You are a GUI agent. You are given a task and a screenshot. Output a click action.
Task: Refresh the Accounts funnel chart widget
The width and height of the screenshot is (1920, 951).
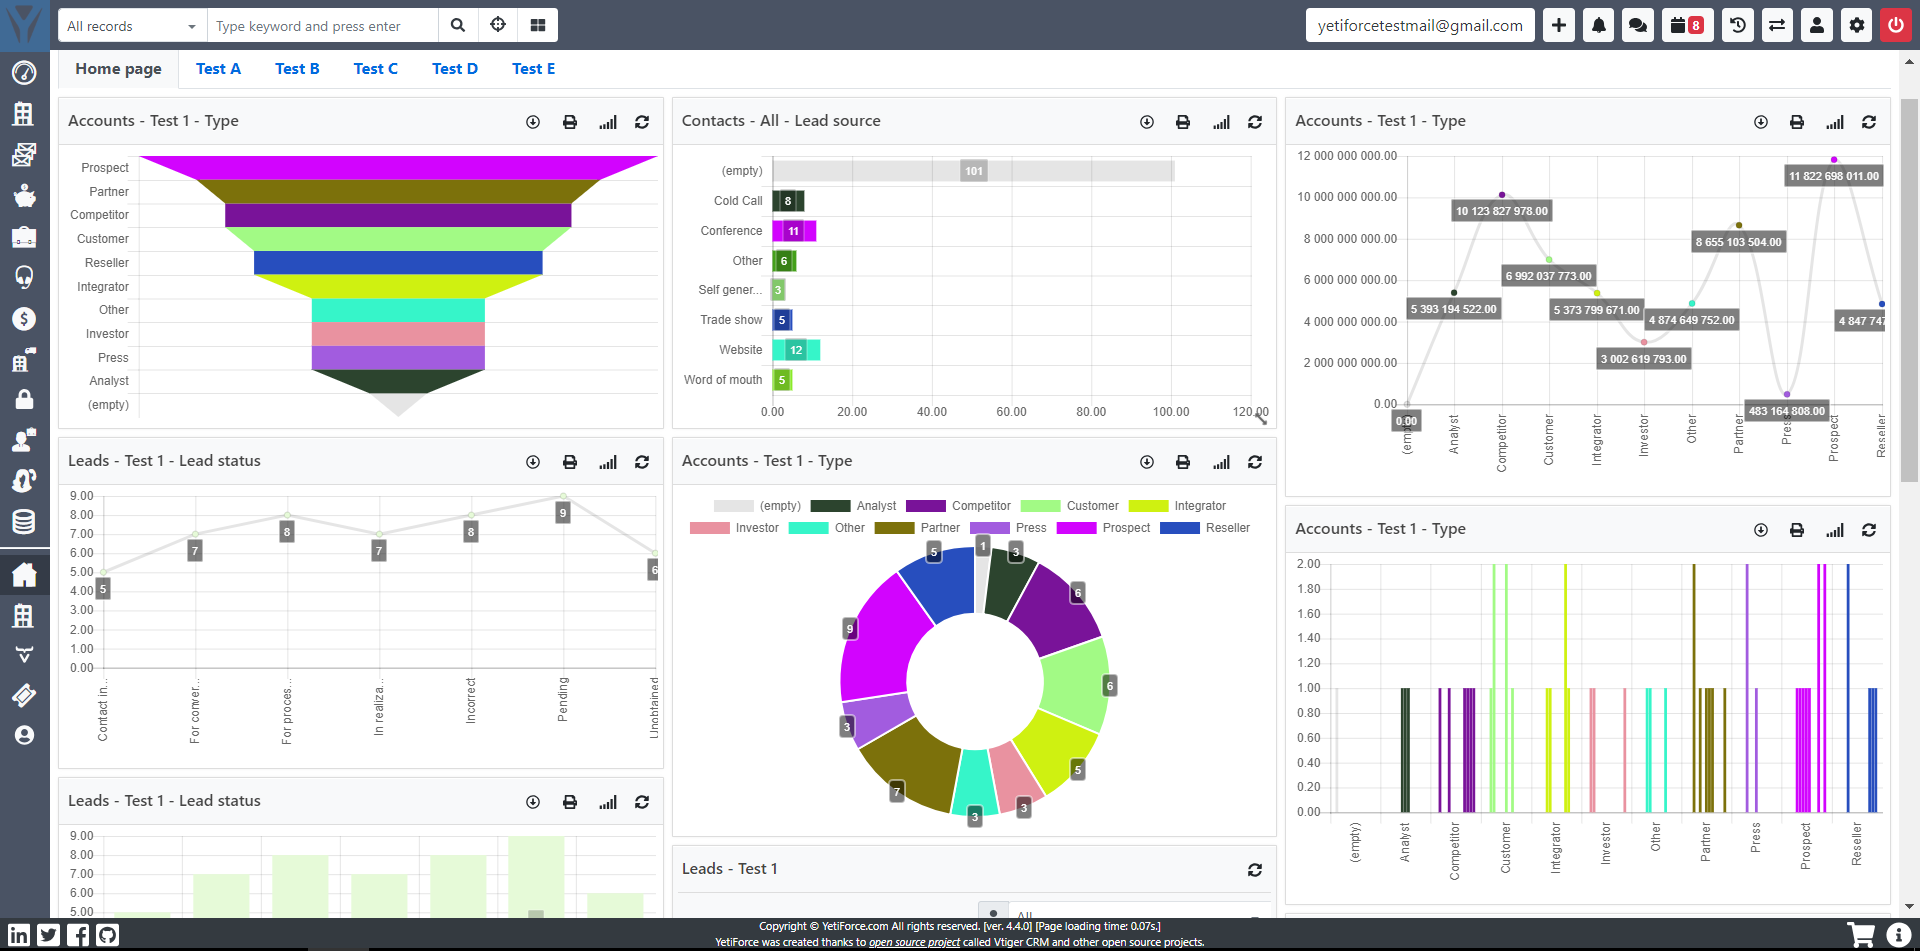[x=642, y=122]
